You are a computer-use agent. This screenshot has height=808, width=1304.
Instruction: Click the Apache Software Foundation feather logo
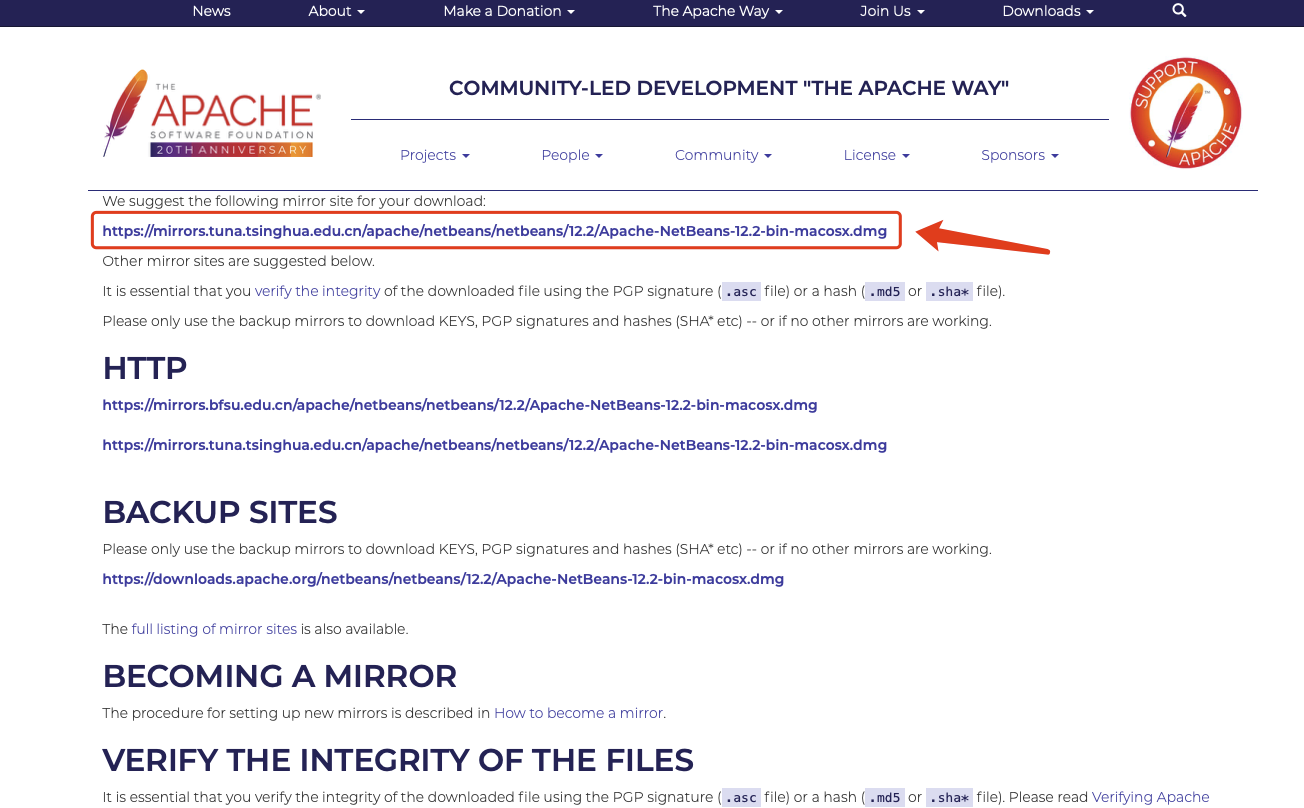pyautogui.click(x=212, y=114)
